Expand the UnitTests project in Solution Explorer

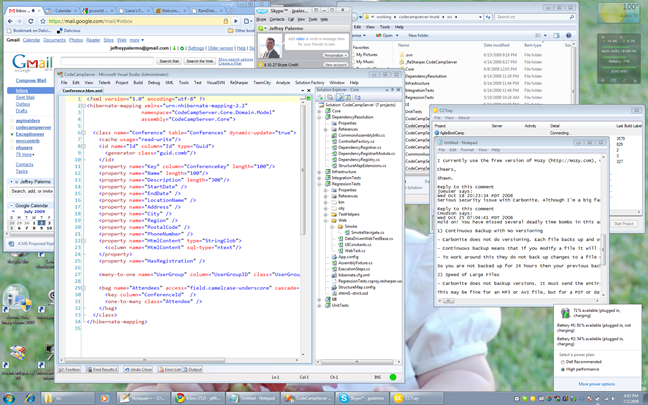[319, 305]
